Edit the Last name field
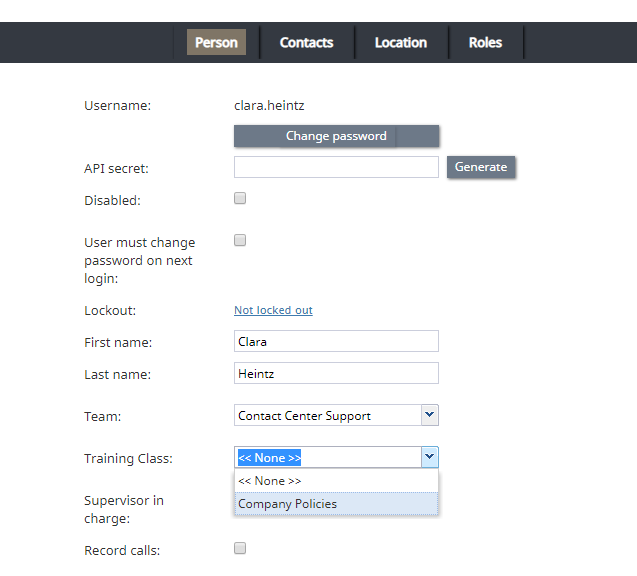This screenshot has width=637, height=576. tap(336, 373)
